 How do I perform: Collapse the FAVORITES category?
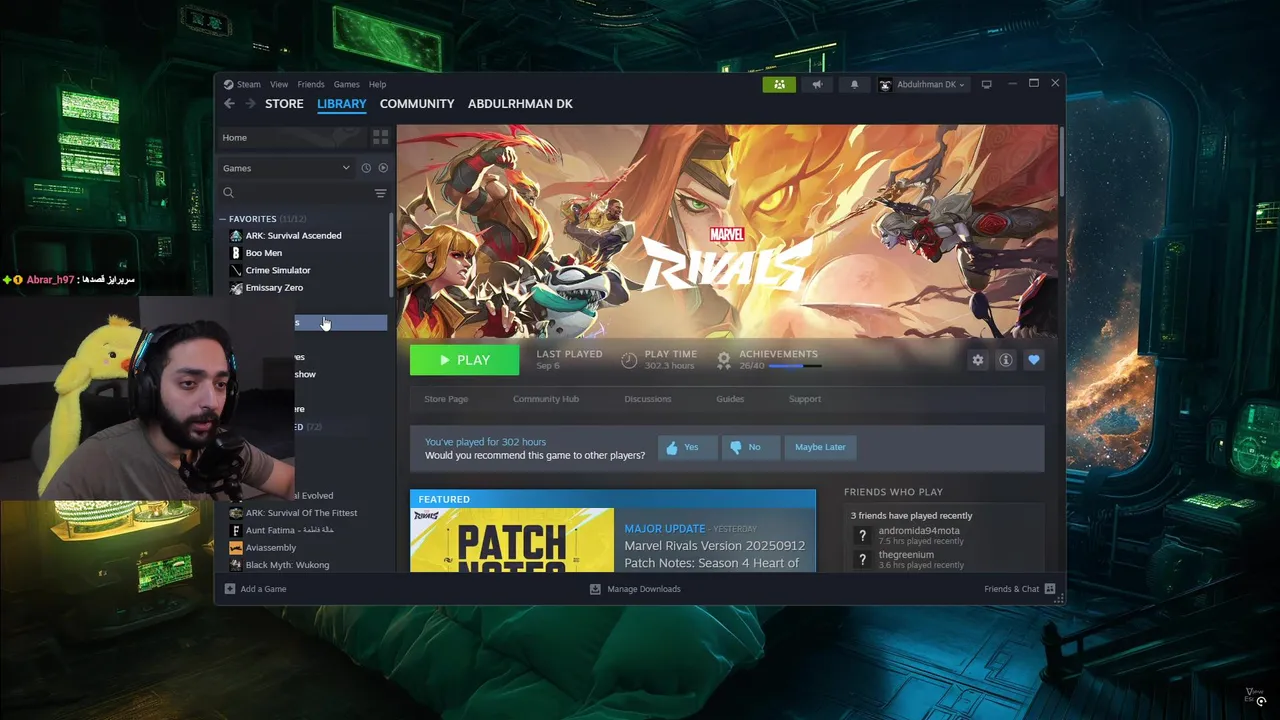[x=223, y=219]
